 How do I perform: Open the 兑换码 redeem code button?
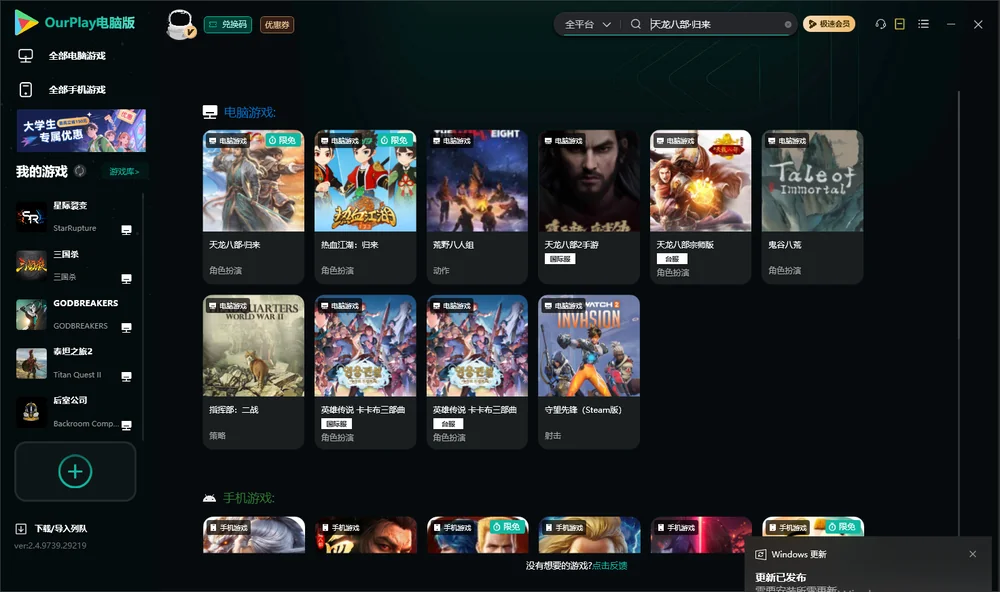coord(228,24)
